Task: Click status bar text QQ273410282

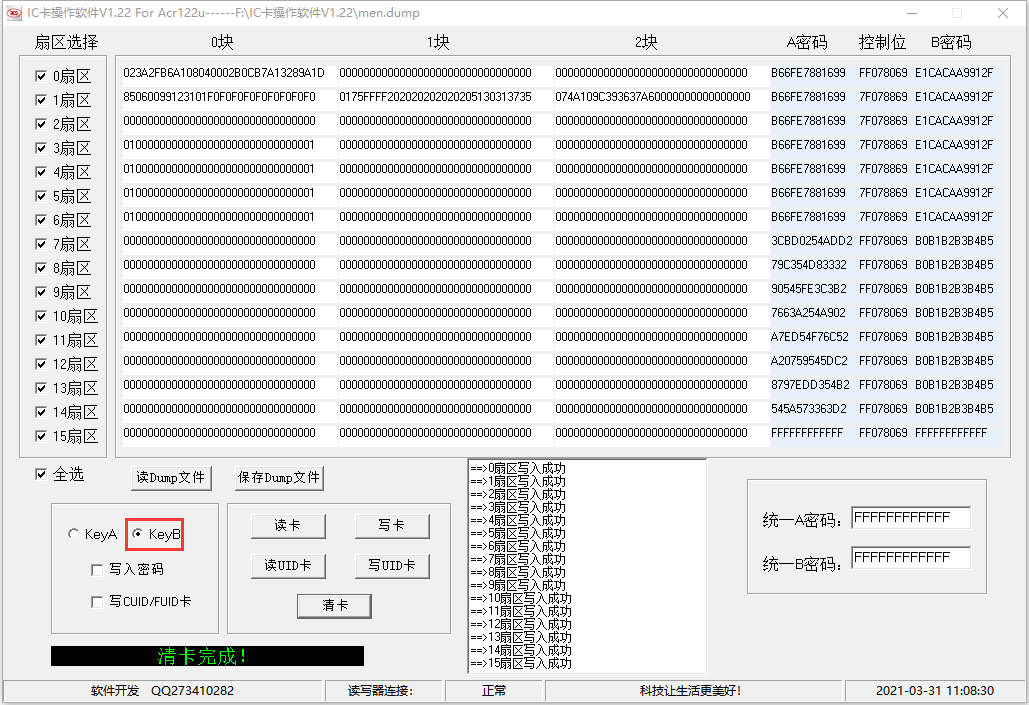Action: click(192, 691)
